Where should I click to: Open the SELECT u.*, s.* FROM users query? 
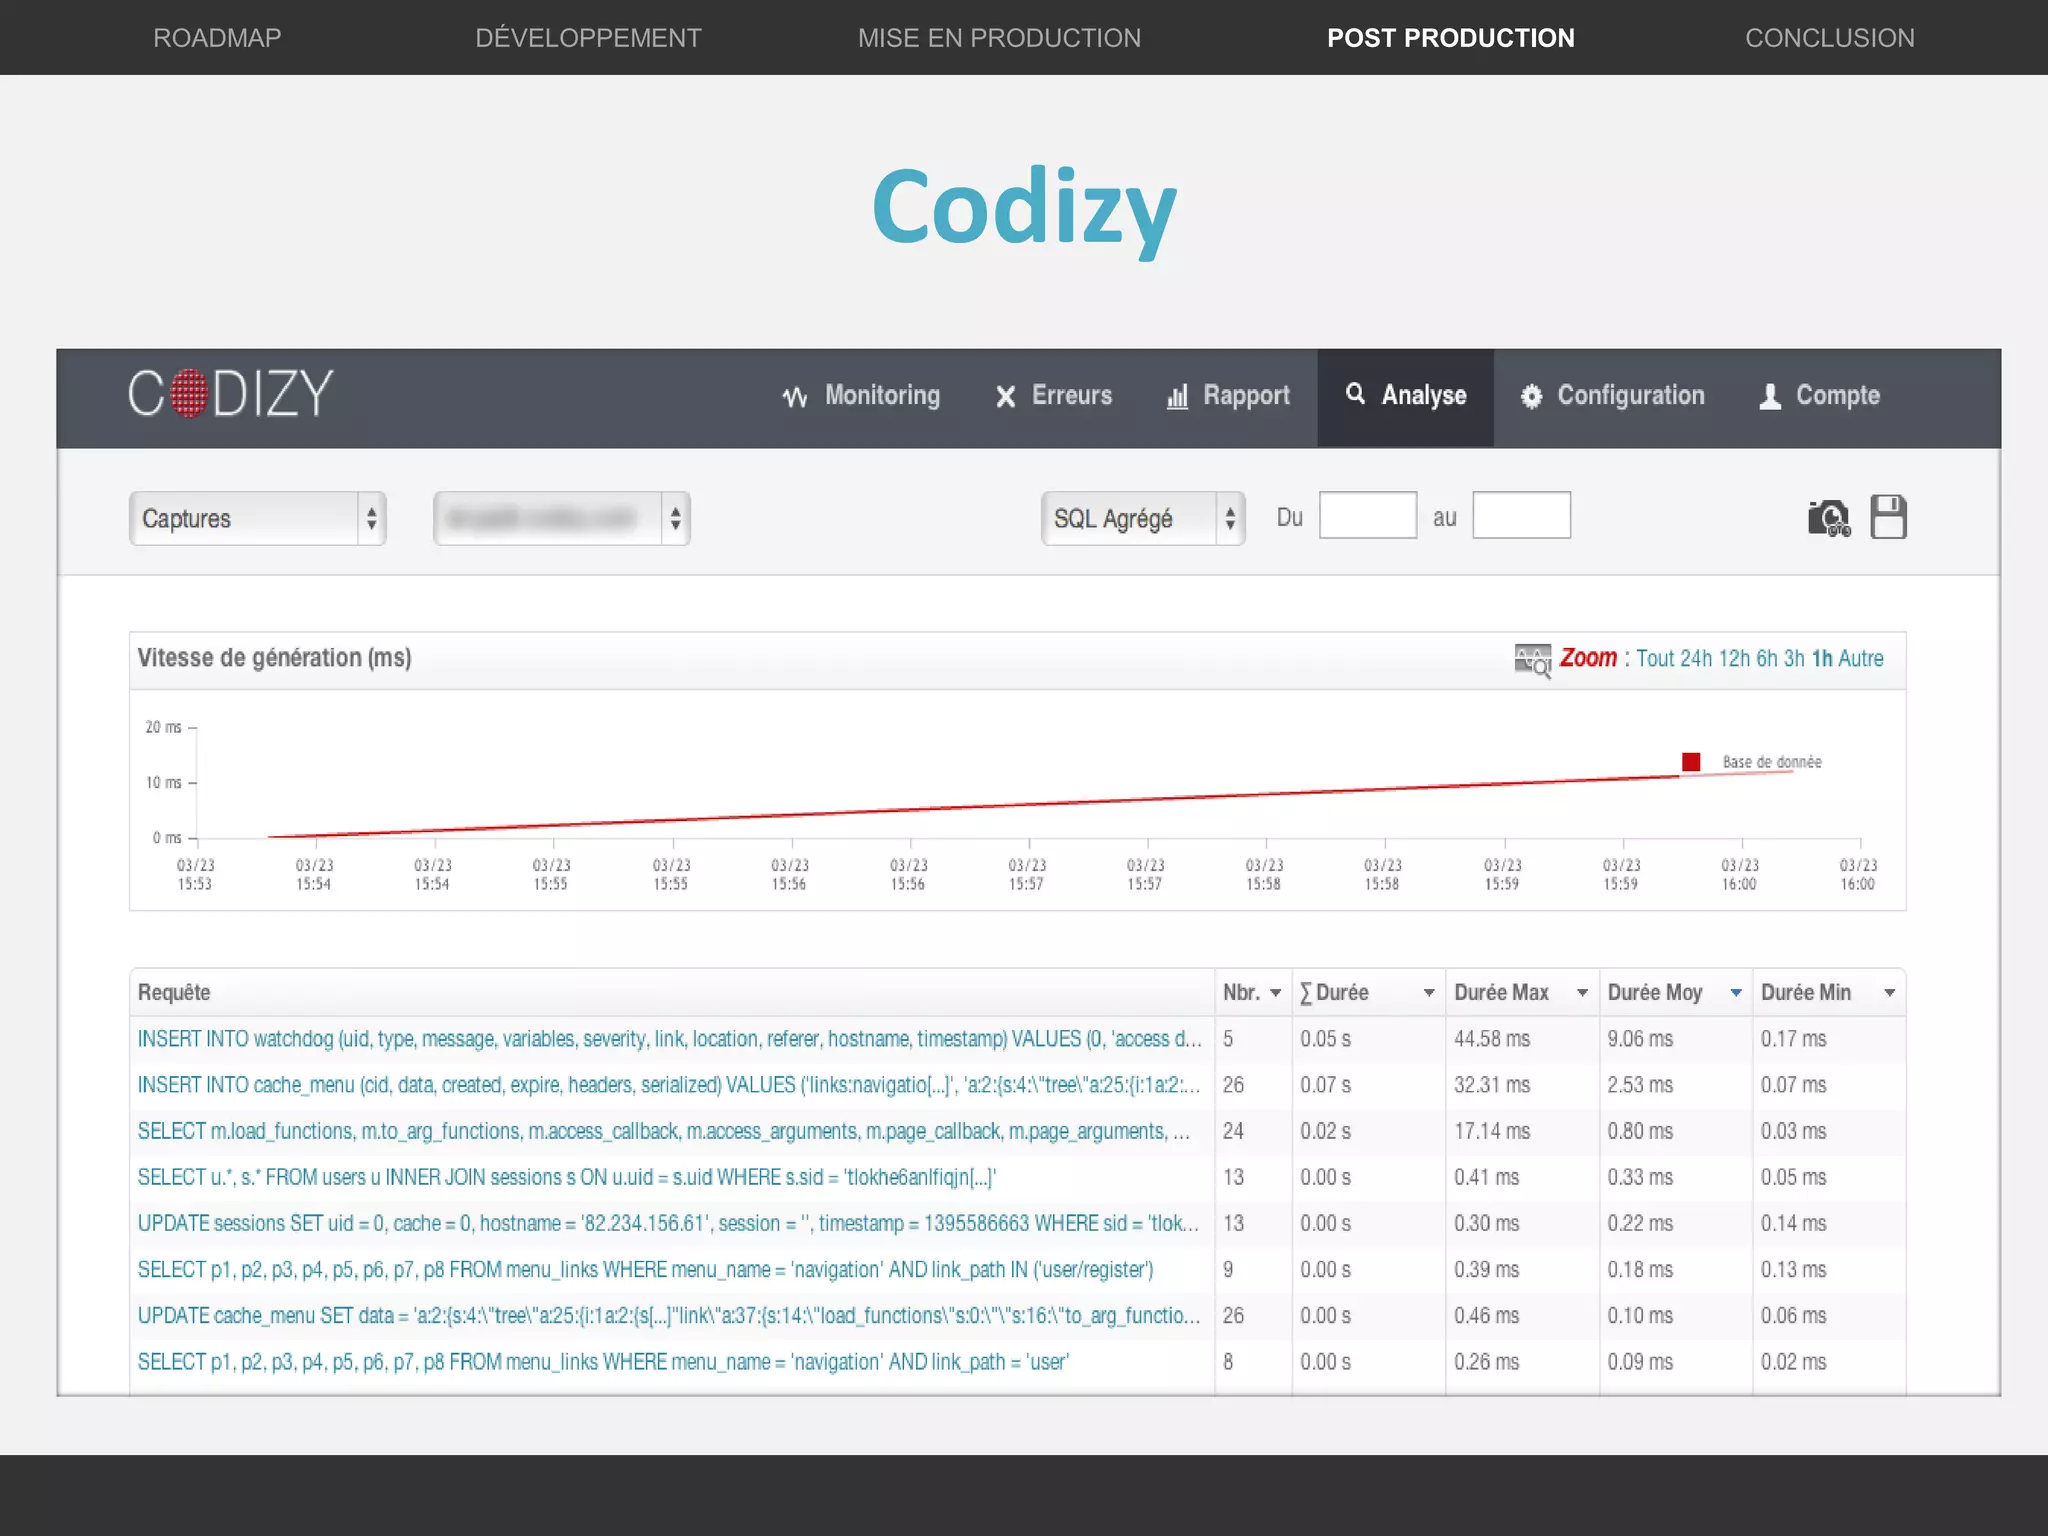(x=567, y=1177)
